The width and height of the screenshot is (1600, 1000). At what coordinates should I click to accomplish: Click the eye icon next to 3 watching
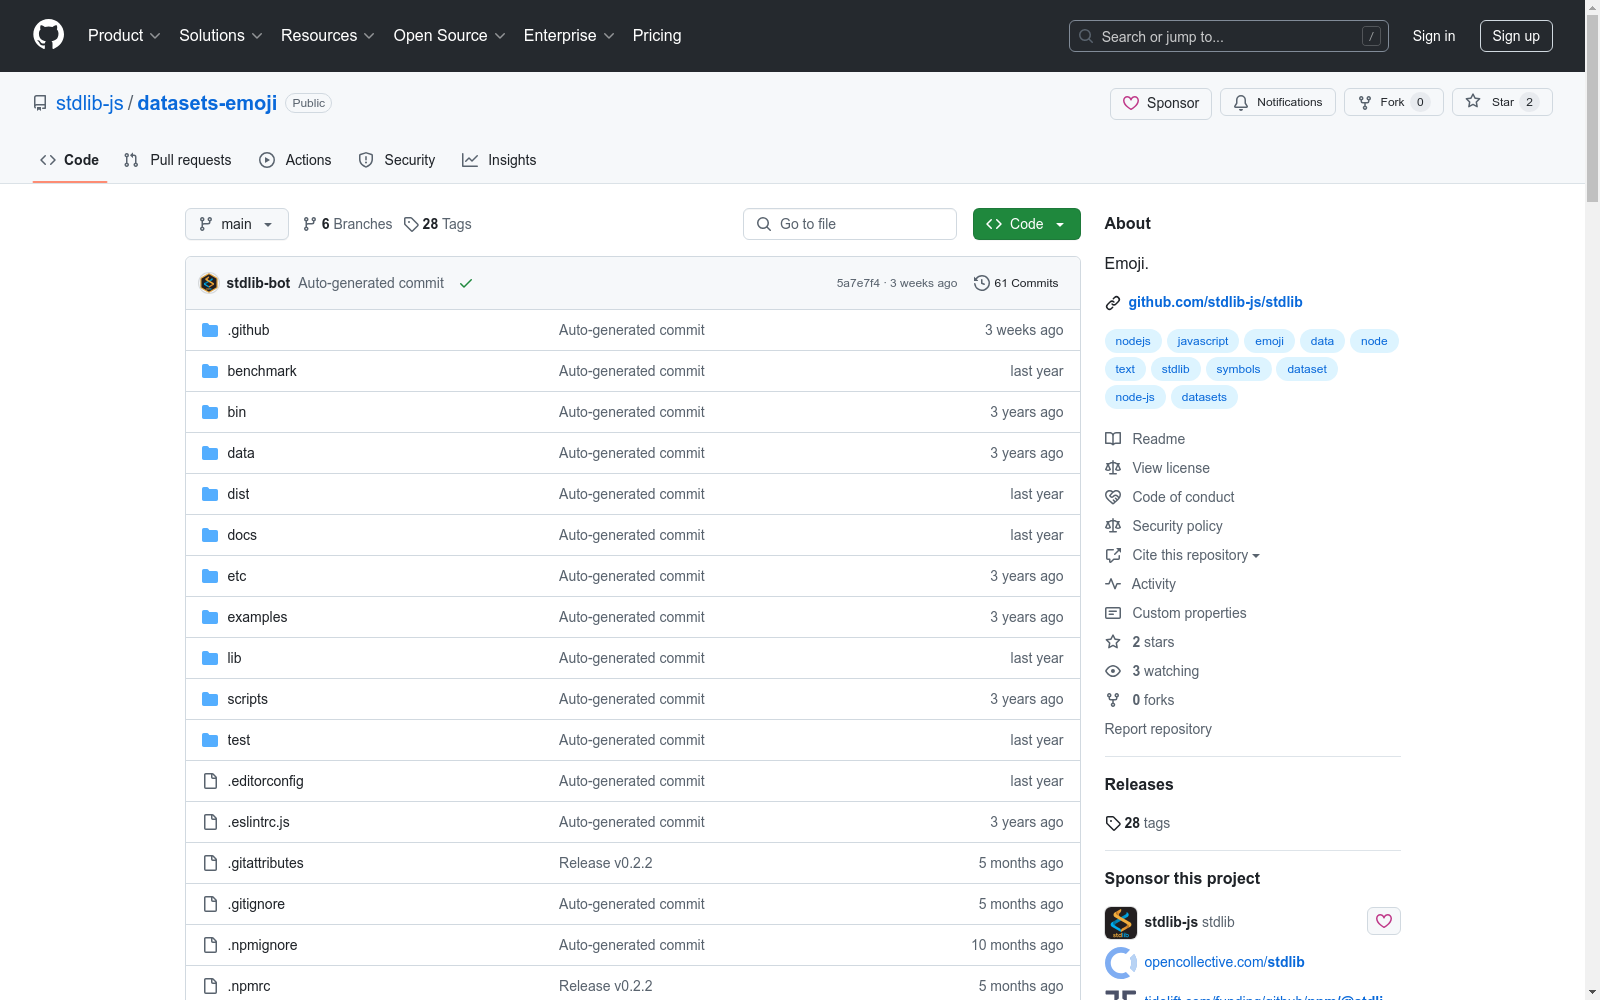coord(1113,671)
